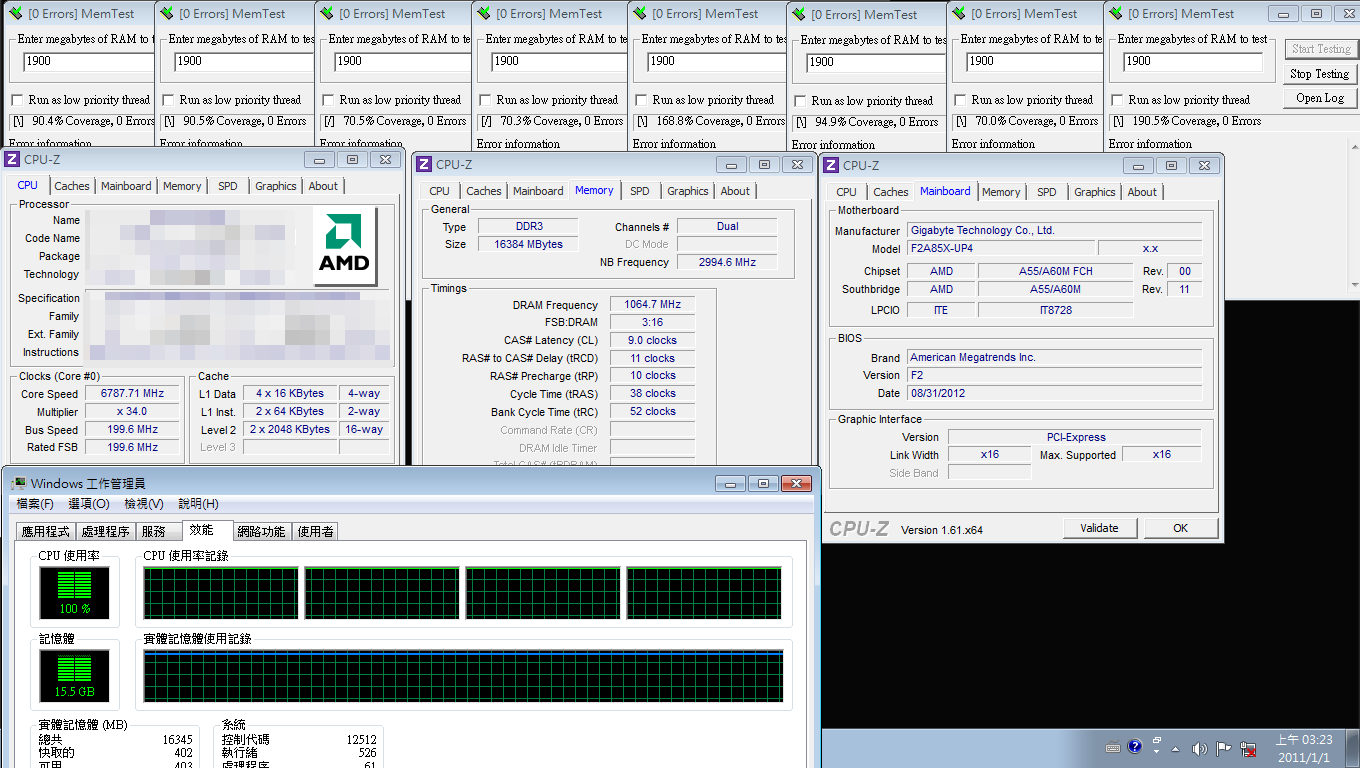The image size is (1360, 768).
Task: Open the Action Center flag tray icon
Action: (x=1224, y=748)
